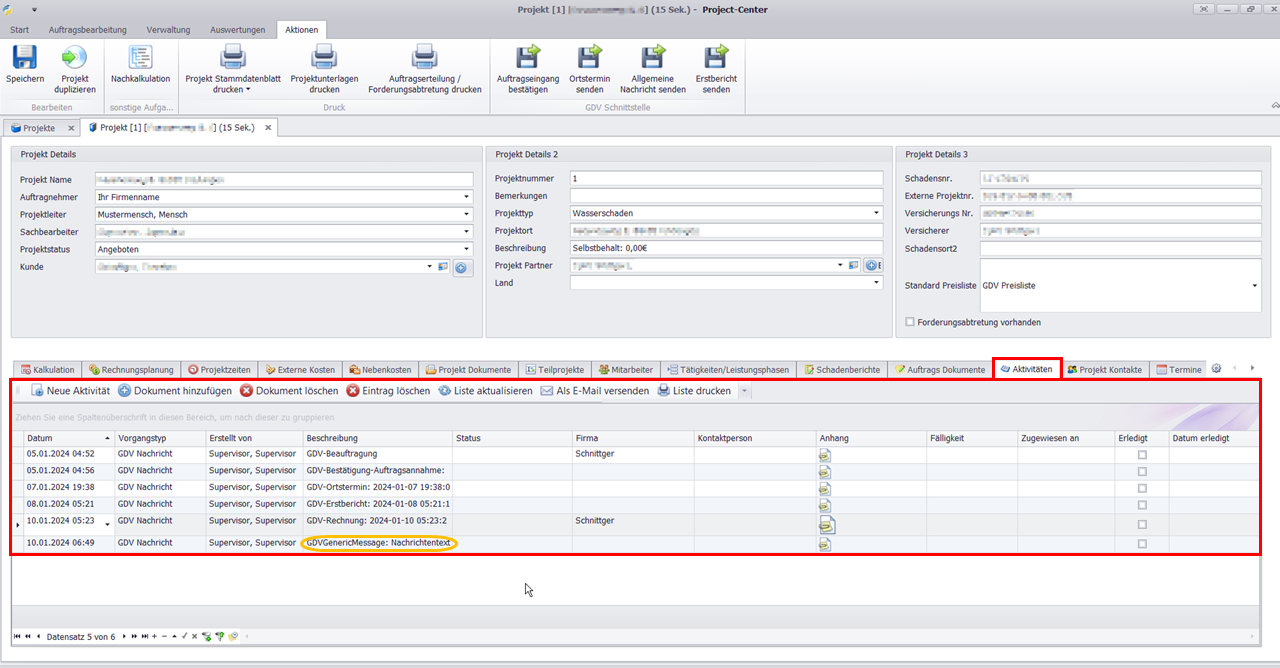The height and width of the screenshot is (668, 1280).
Task: Open the Schadenberichte tab
Action: [842, 370]
